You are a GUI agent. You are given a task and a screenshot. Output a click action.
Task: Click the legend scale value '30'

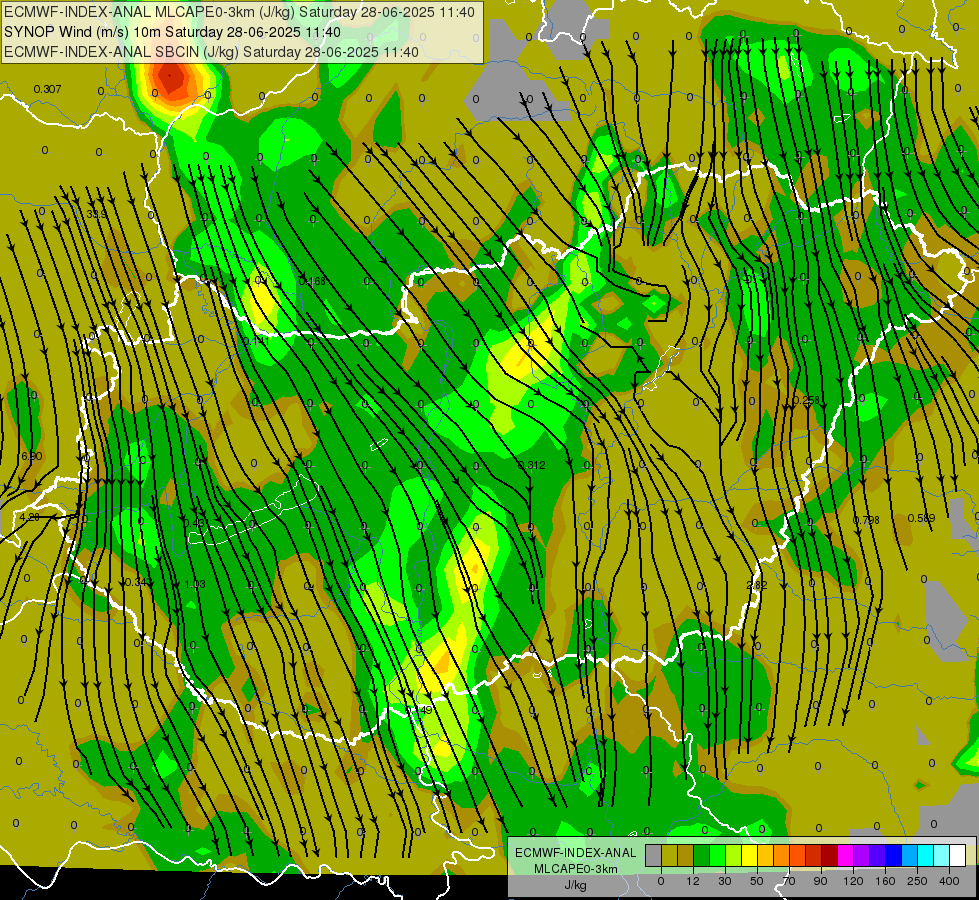(x=725, y=881)
